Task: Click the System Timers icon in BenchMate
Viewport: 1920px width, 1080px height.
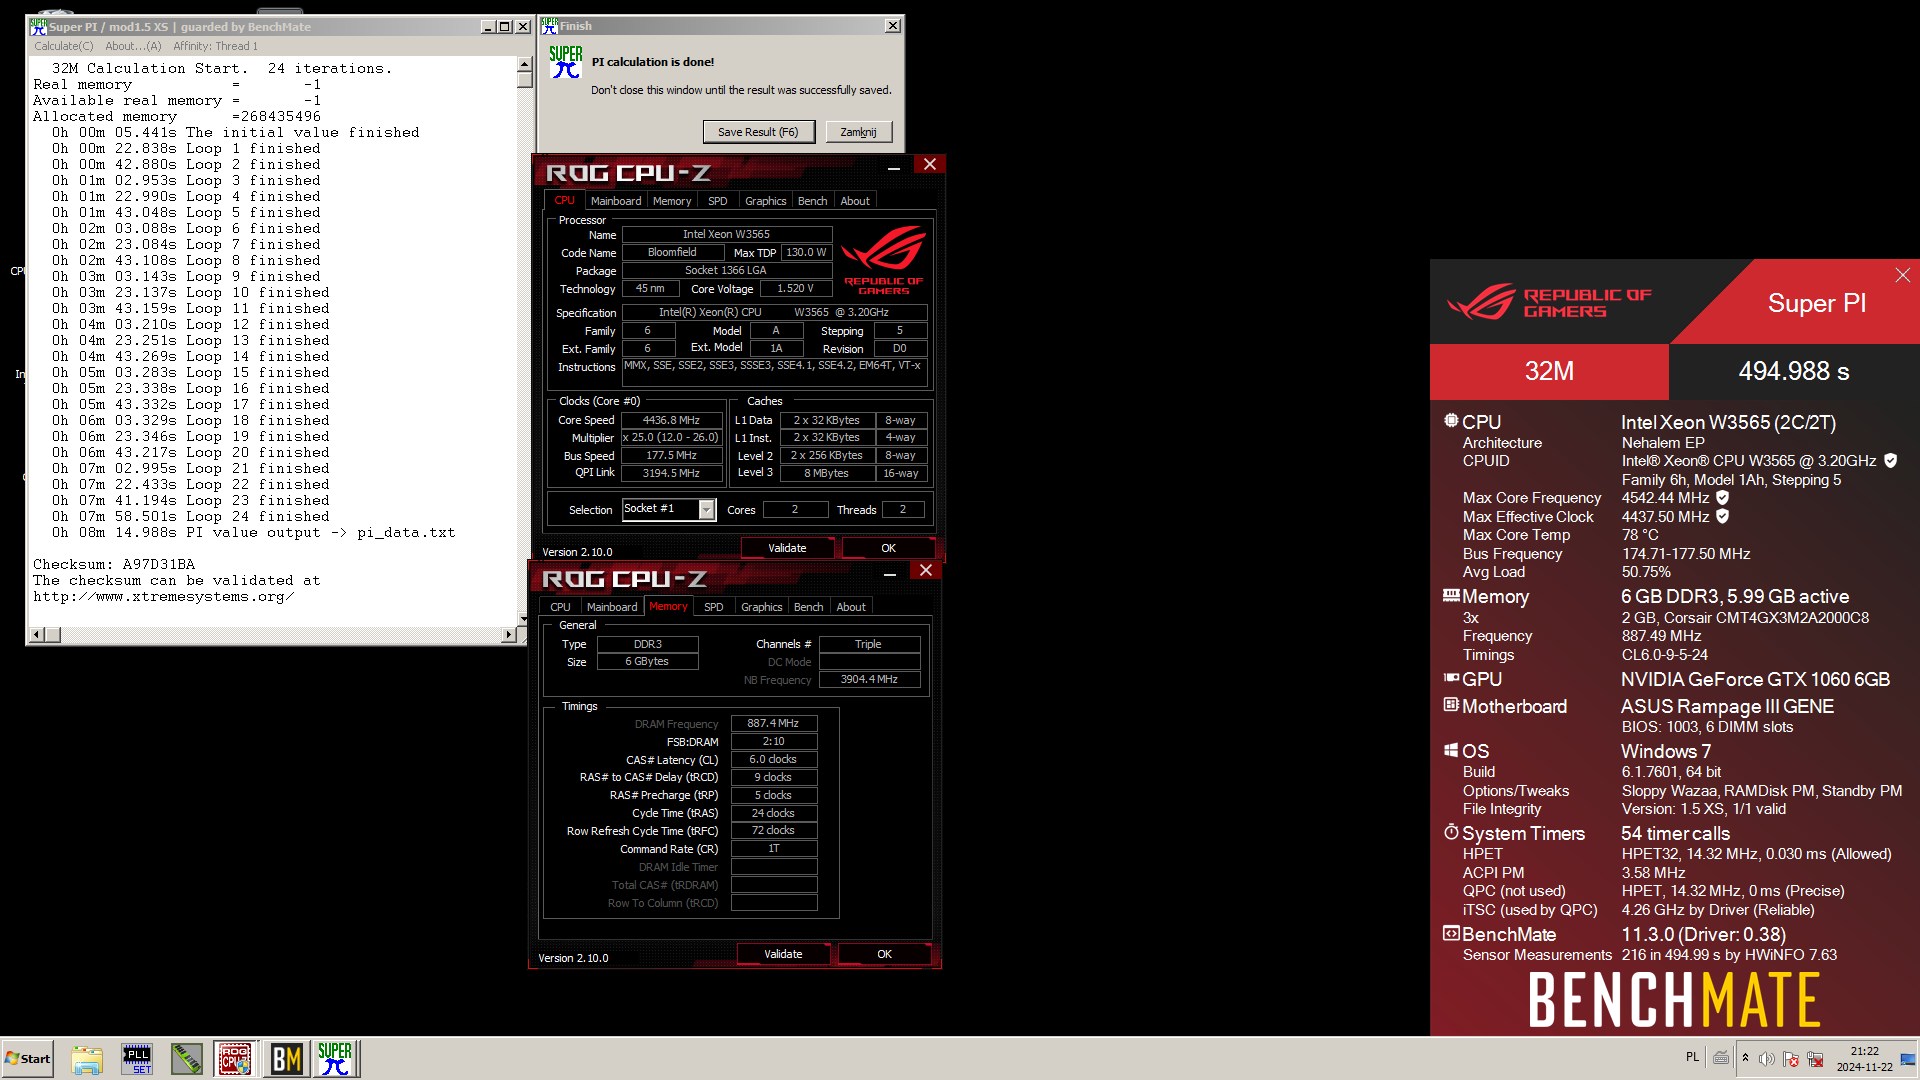Action: coord(1451,832)
